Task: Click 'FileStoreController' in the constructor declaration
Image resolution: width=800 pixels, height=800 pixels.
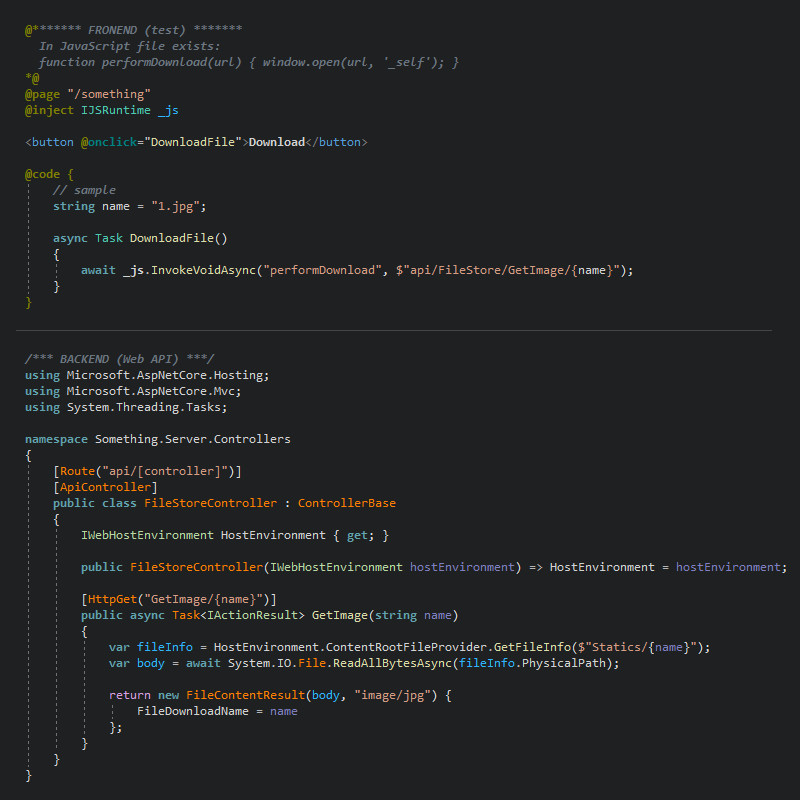Action: coord(196,567)
